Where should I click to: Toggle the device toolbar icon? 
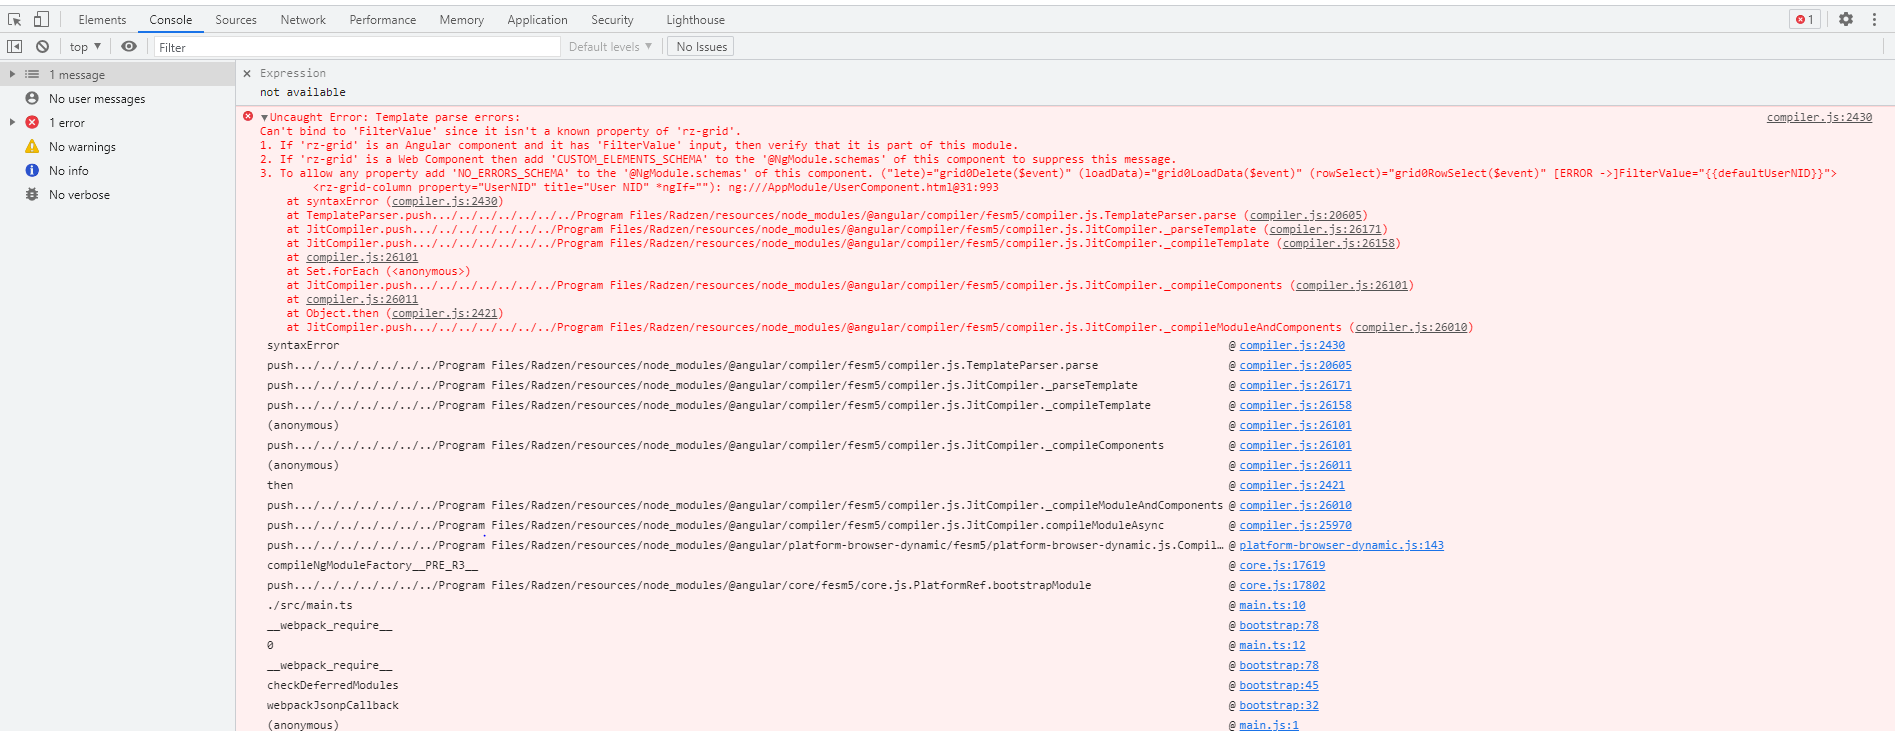[x=41, y=19]
